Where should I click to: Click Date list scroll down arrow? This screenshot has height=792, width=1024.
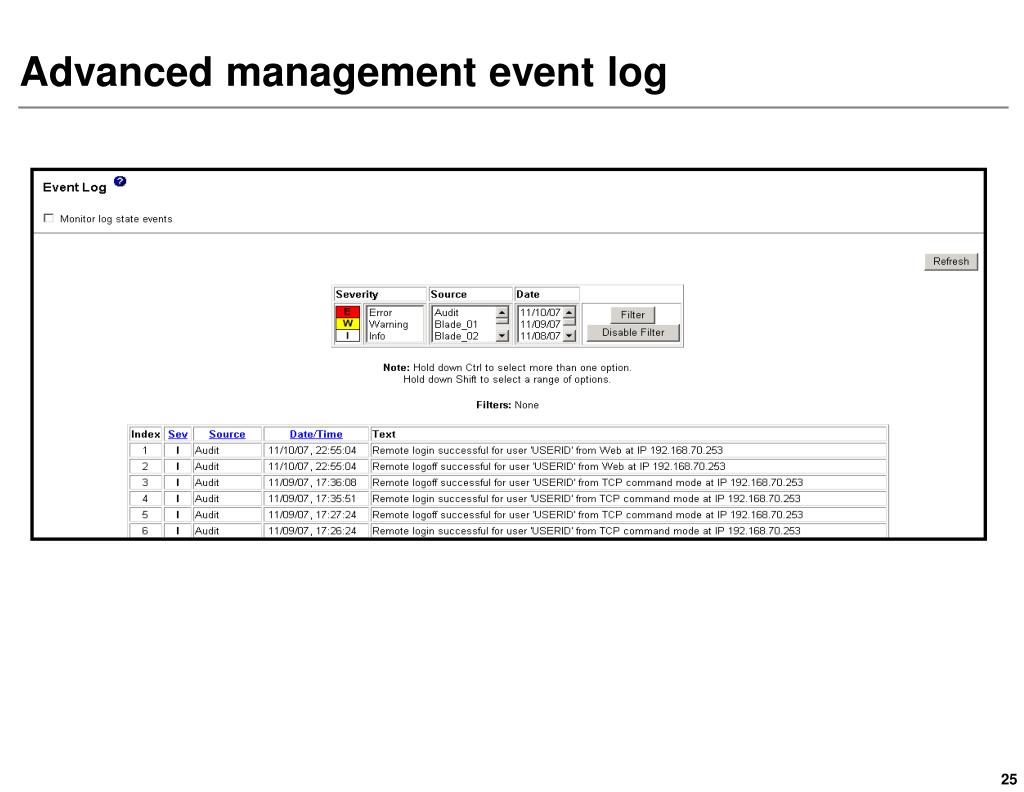569,336
